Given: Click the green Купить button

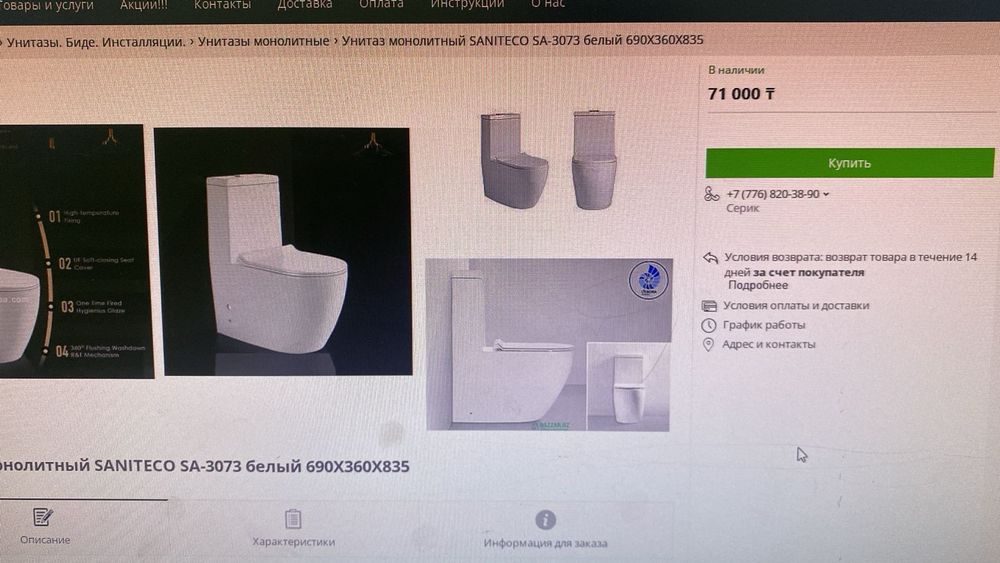Looking at the screenshot, I should tap(849, 163).
